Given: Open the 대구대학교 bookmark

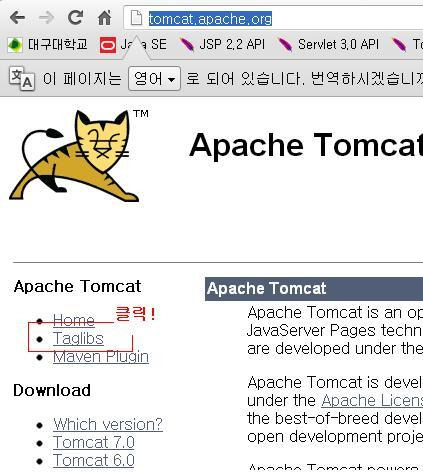Looking at the screenshot, I should point(48,44).
